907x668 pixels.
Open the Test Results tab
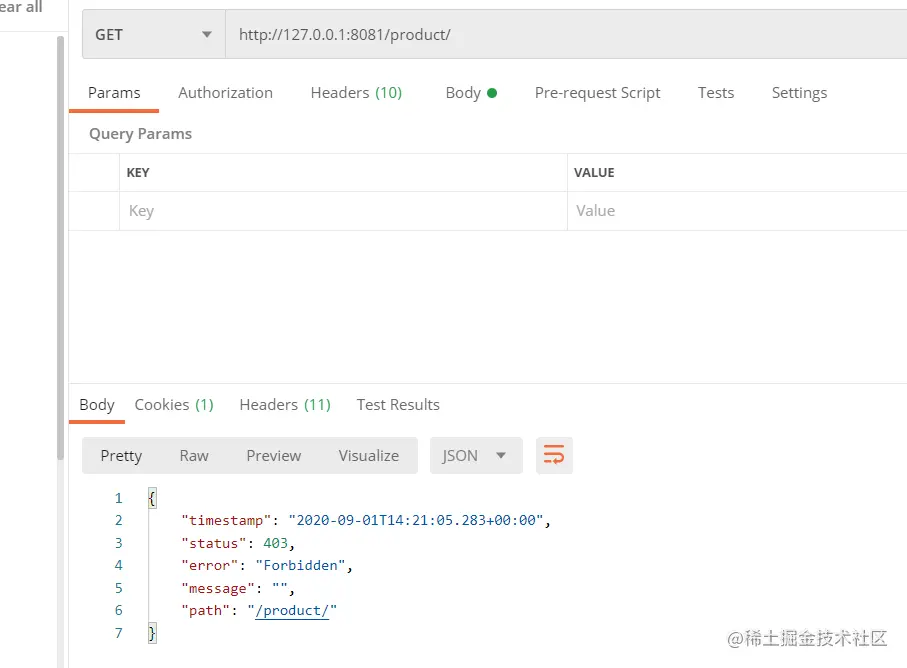pos(398,405)
